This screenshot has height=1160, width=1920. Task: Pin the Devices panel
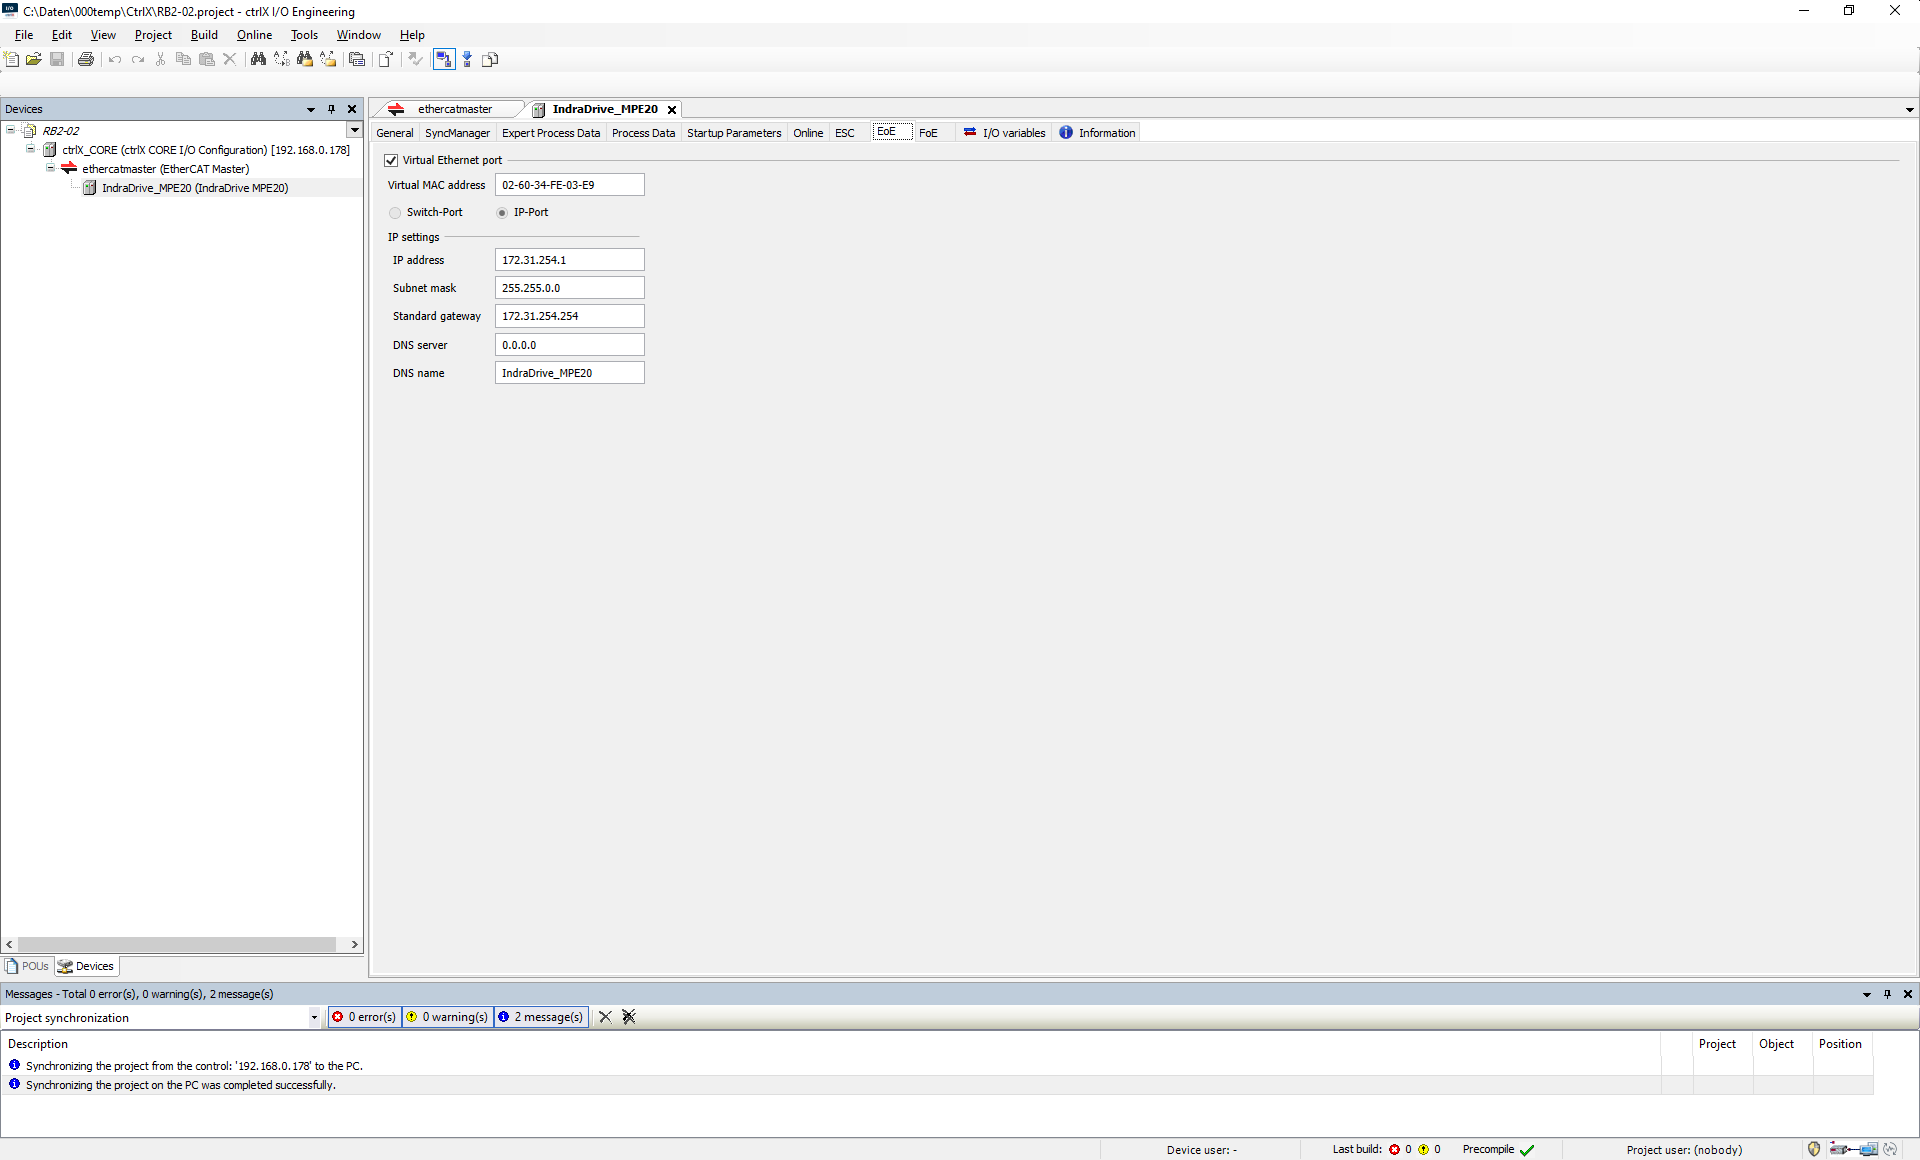tap(331, 109)
